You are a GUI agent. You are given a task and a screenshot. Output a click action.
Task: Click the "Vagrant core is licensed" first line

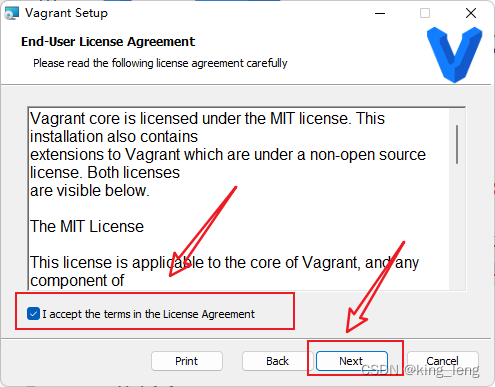[207, 118]
